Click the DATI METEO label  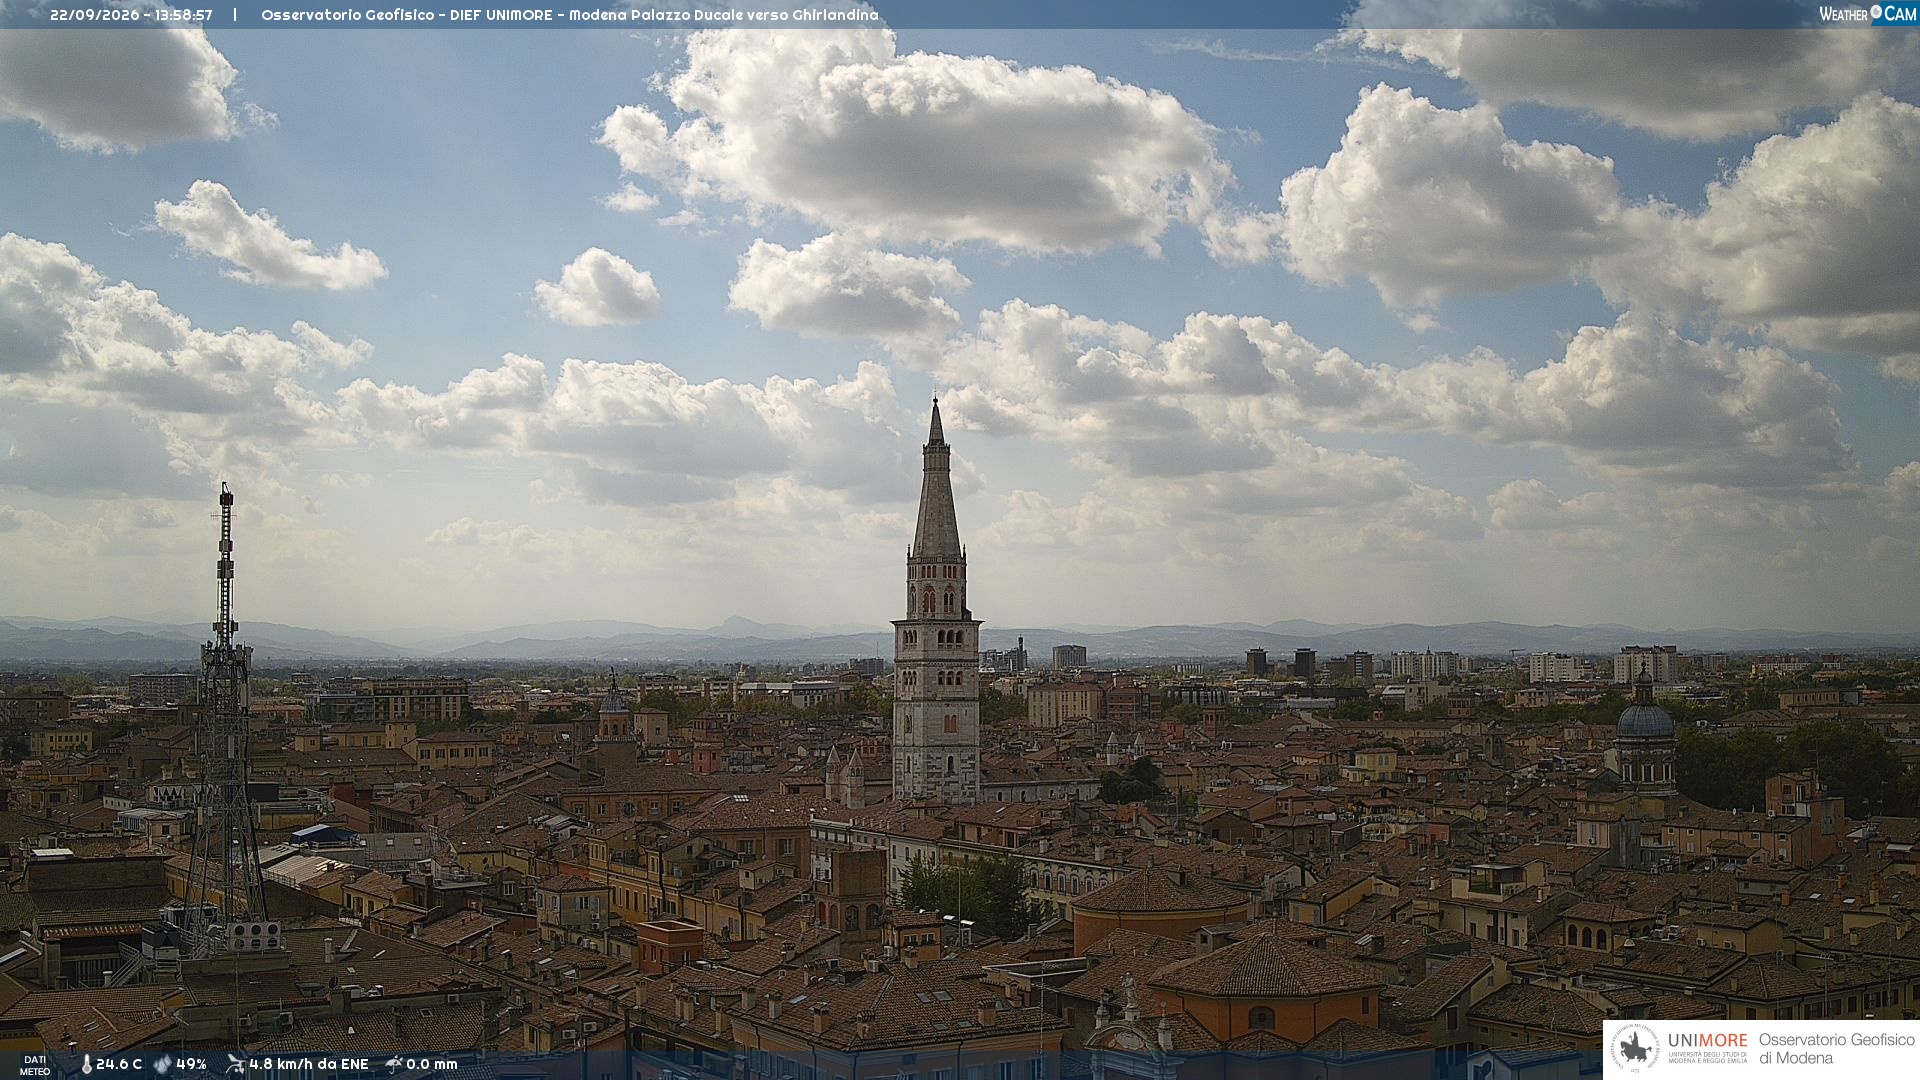tap(35, 1066)
